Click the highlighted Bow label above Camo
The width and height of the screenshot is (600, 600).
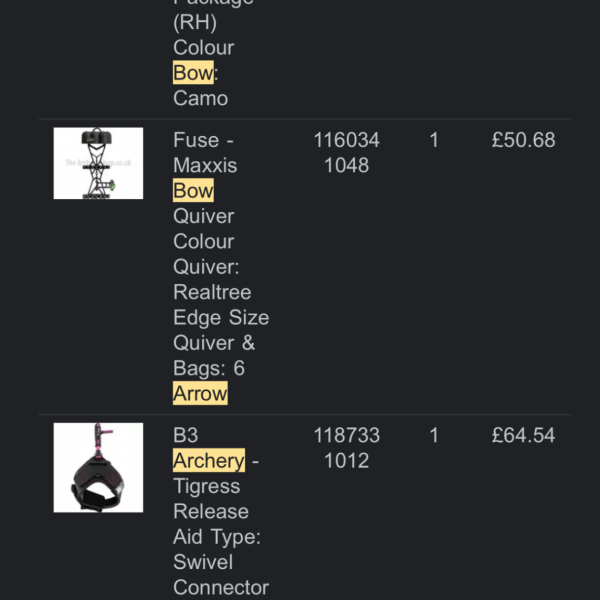point(193,72)
